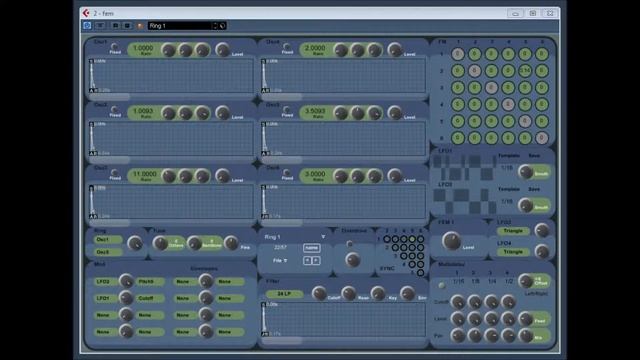Click the mod amount knob between LFO1 and Cutoff

click(126, 298)
